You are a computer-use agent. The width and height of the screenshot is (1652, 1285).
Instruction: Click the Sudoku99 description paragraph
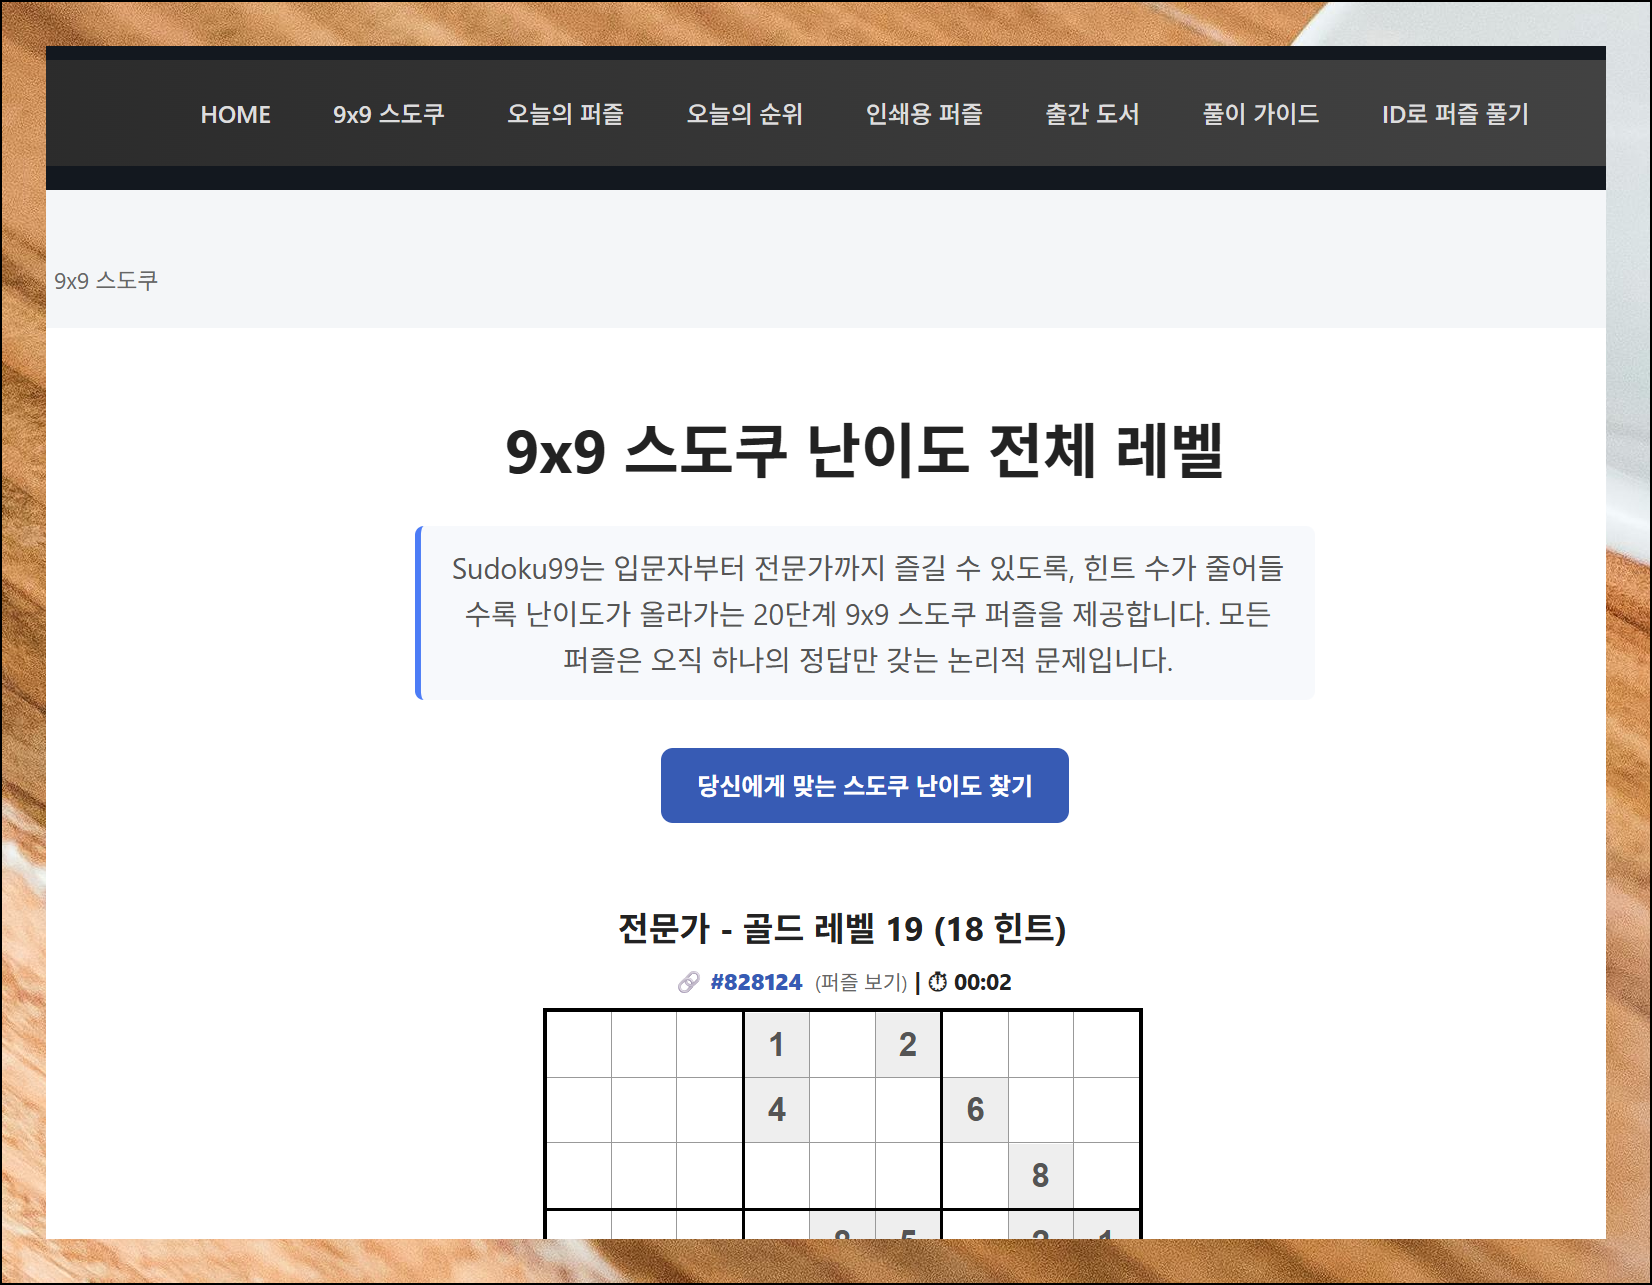(x=867, y=614)
